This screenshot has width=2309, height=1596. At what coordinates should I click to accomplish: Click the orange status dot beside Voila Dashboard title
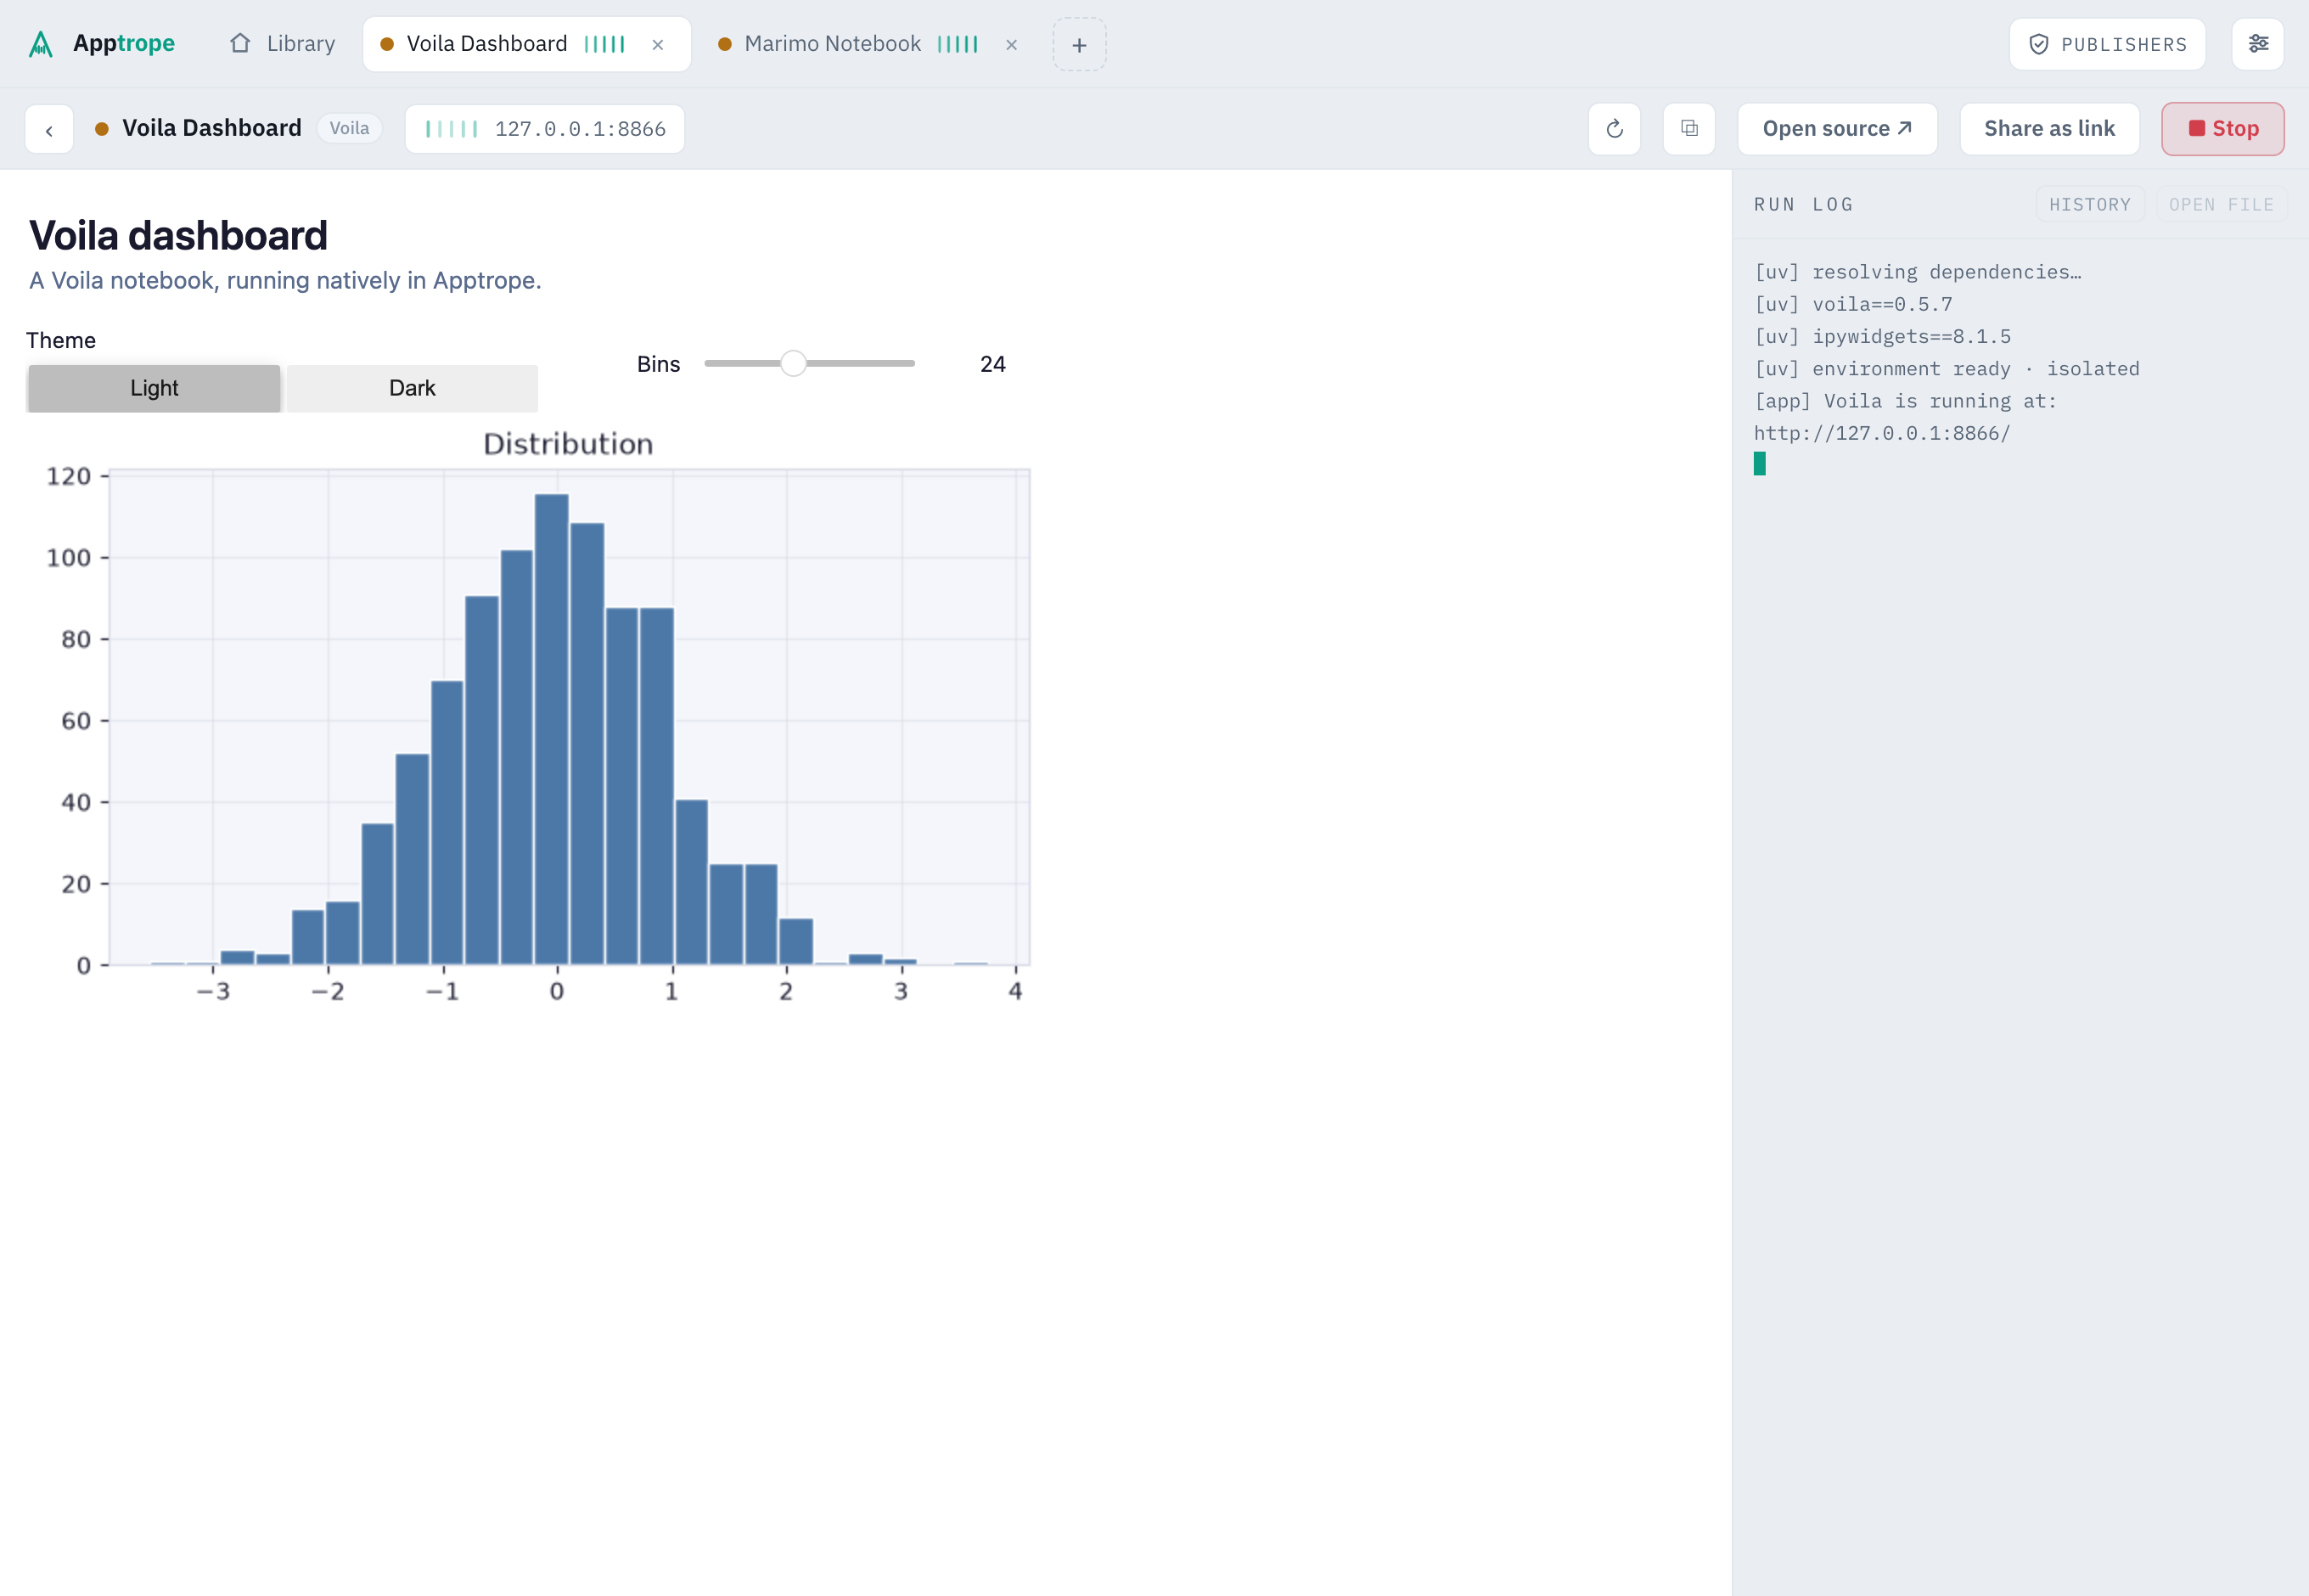(x=101, y=129)
